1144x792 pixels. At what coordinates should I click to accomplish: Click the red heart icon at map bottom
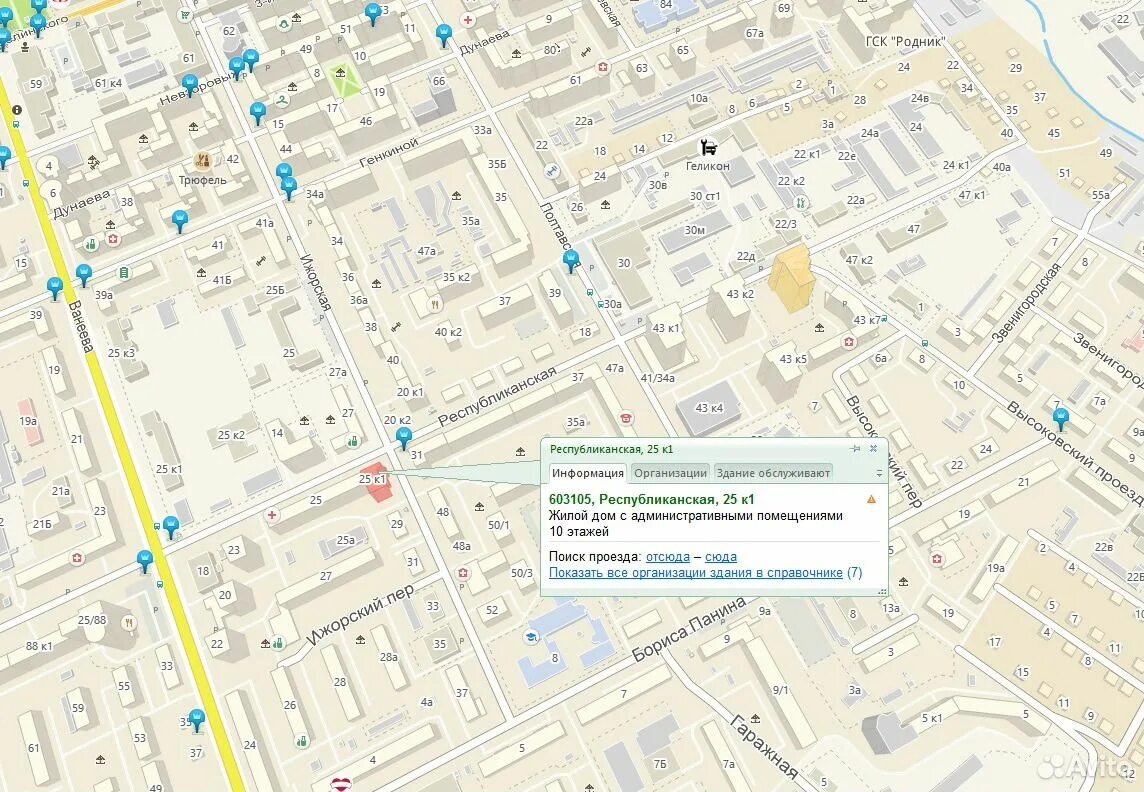[341, 784]
